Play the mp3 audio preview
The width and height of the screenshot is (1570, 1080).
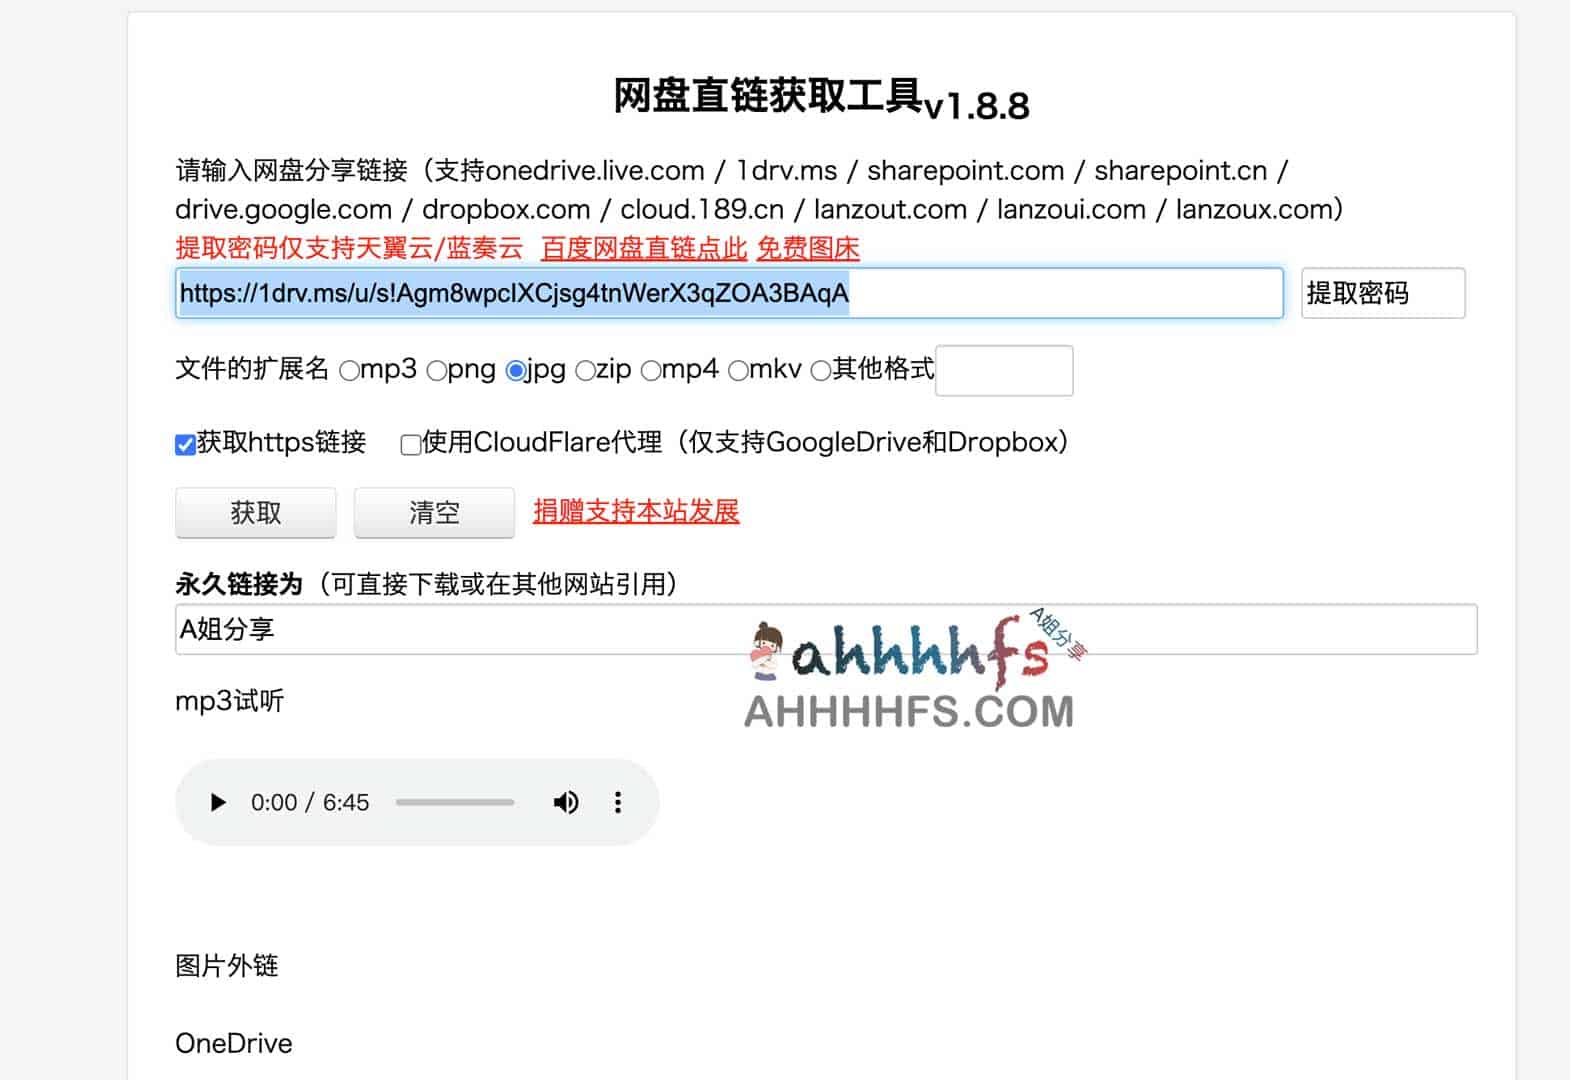click(217, 802)
